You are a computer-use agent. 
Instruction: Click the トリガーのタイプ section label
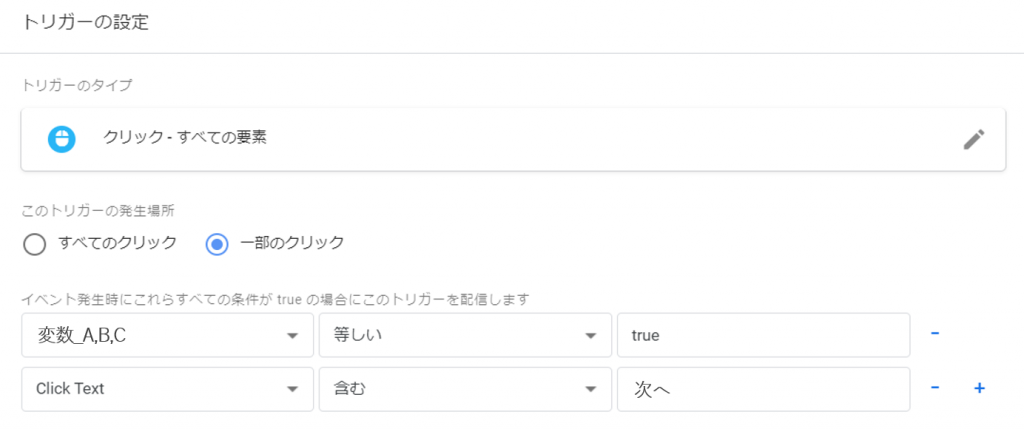(x=76, y=86)
